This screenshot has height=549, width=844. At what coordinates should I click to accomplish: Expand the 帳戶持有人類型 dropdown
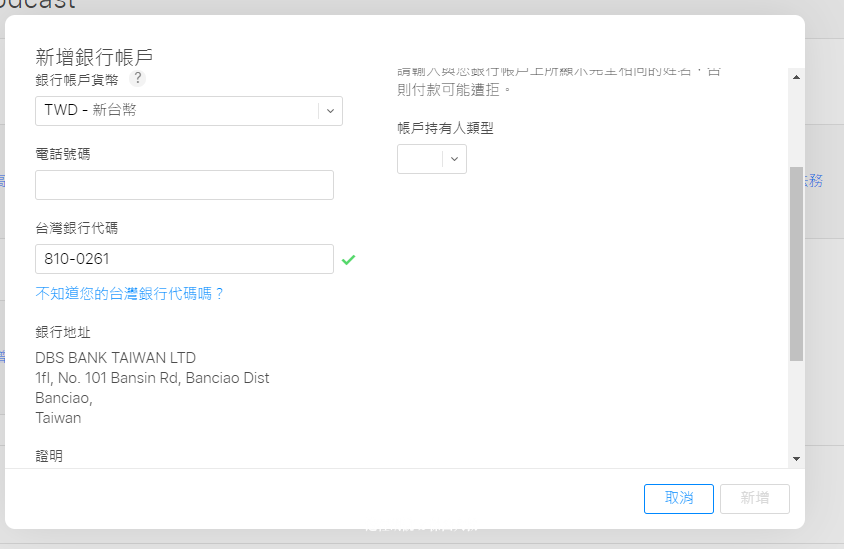pyautogui.click(x=432, y=159)
